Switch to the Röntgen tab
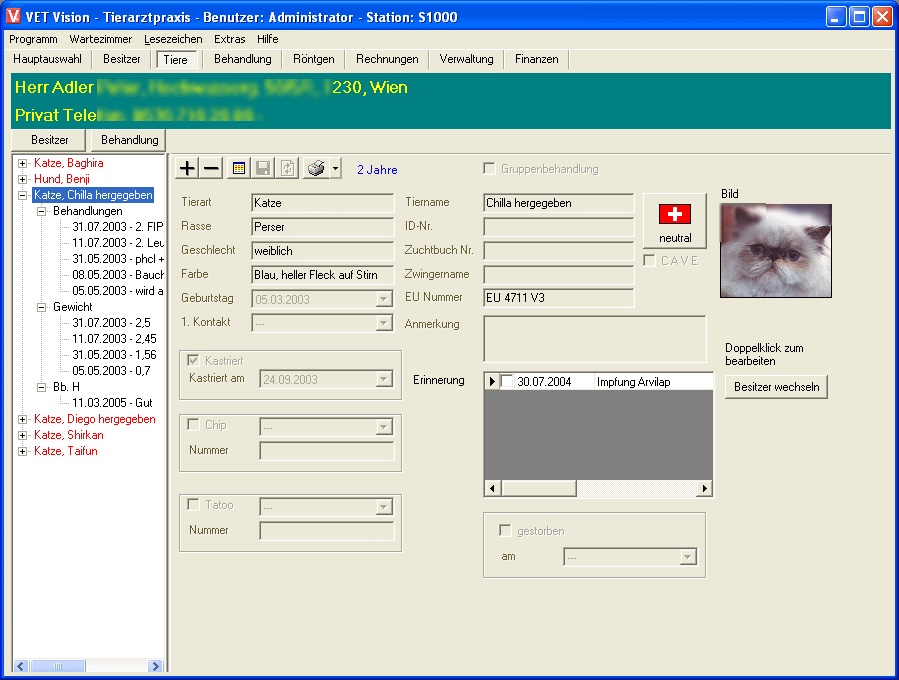The image size is (899, 680). [x=314, y=59]
